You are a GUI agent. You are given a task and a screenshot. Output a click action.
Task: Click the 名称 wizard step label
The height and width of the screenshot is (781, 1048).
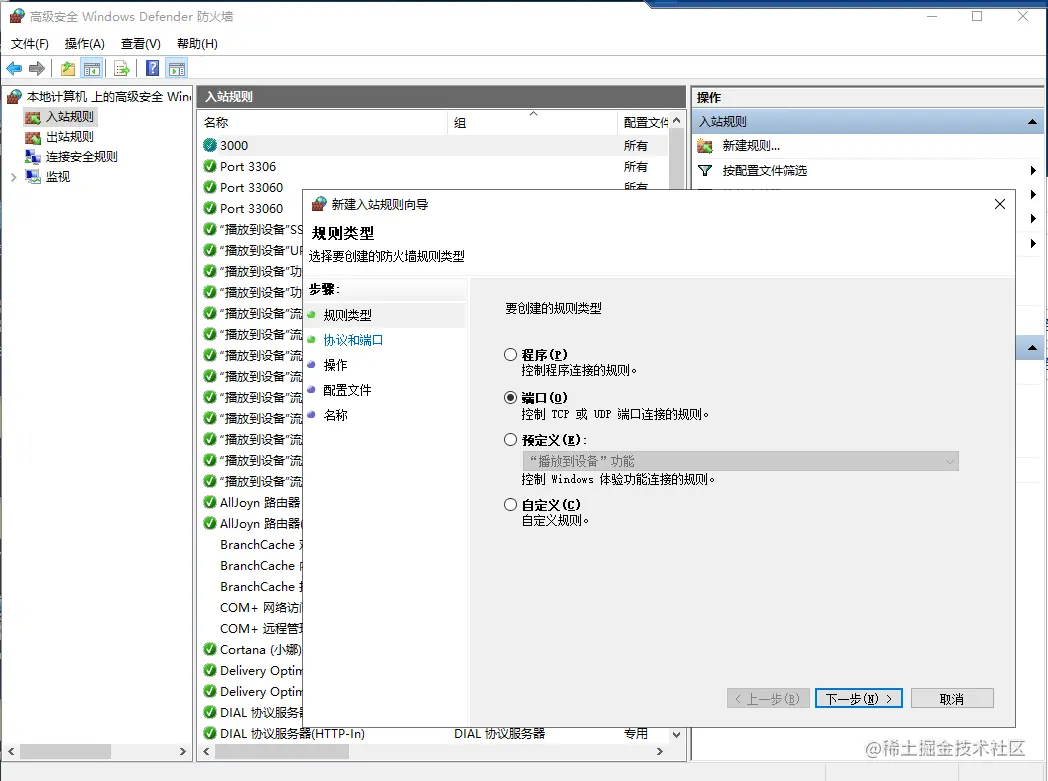pos(336,416)
